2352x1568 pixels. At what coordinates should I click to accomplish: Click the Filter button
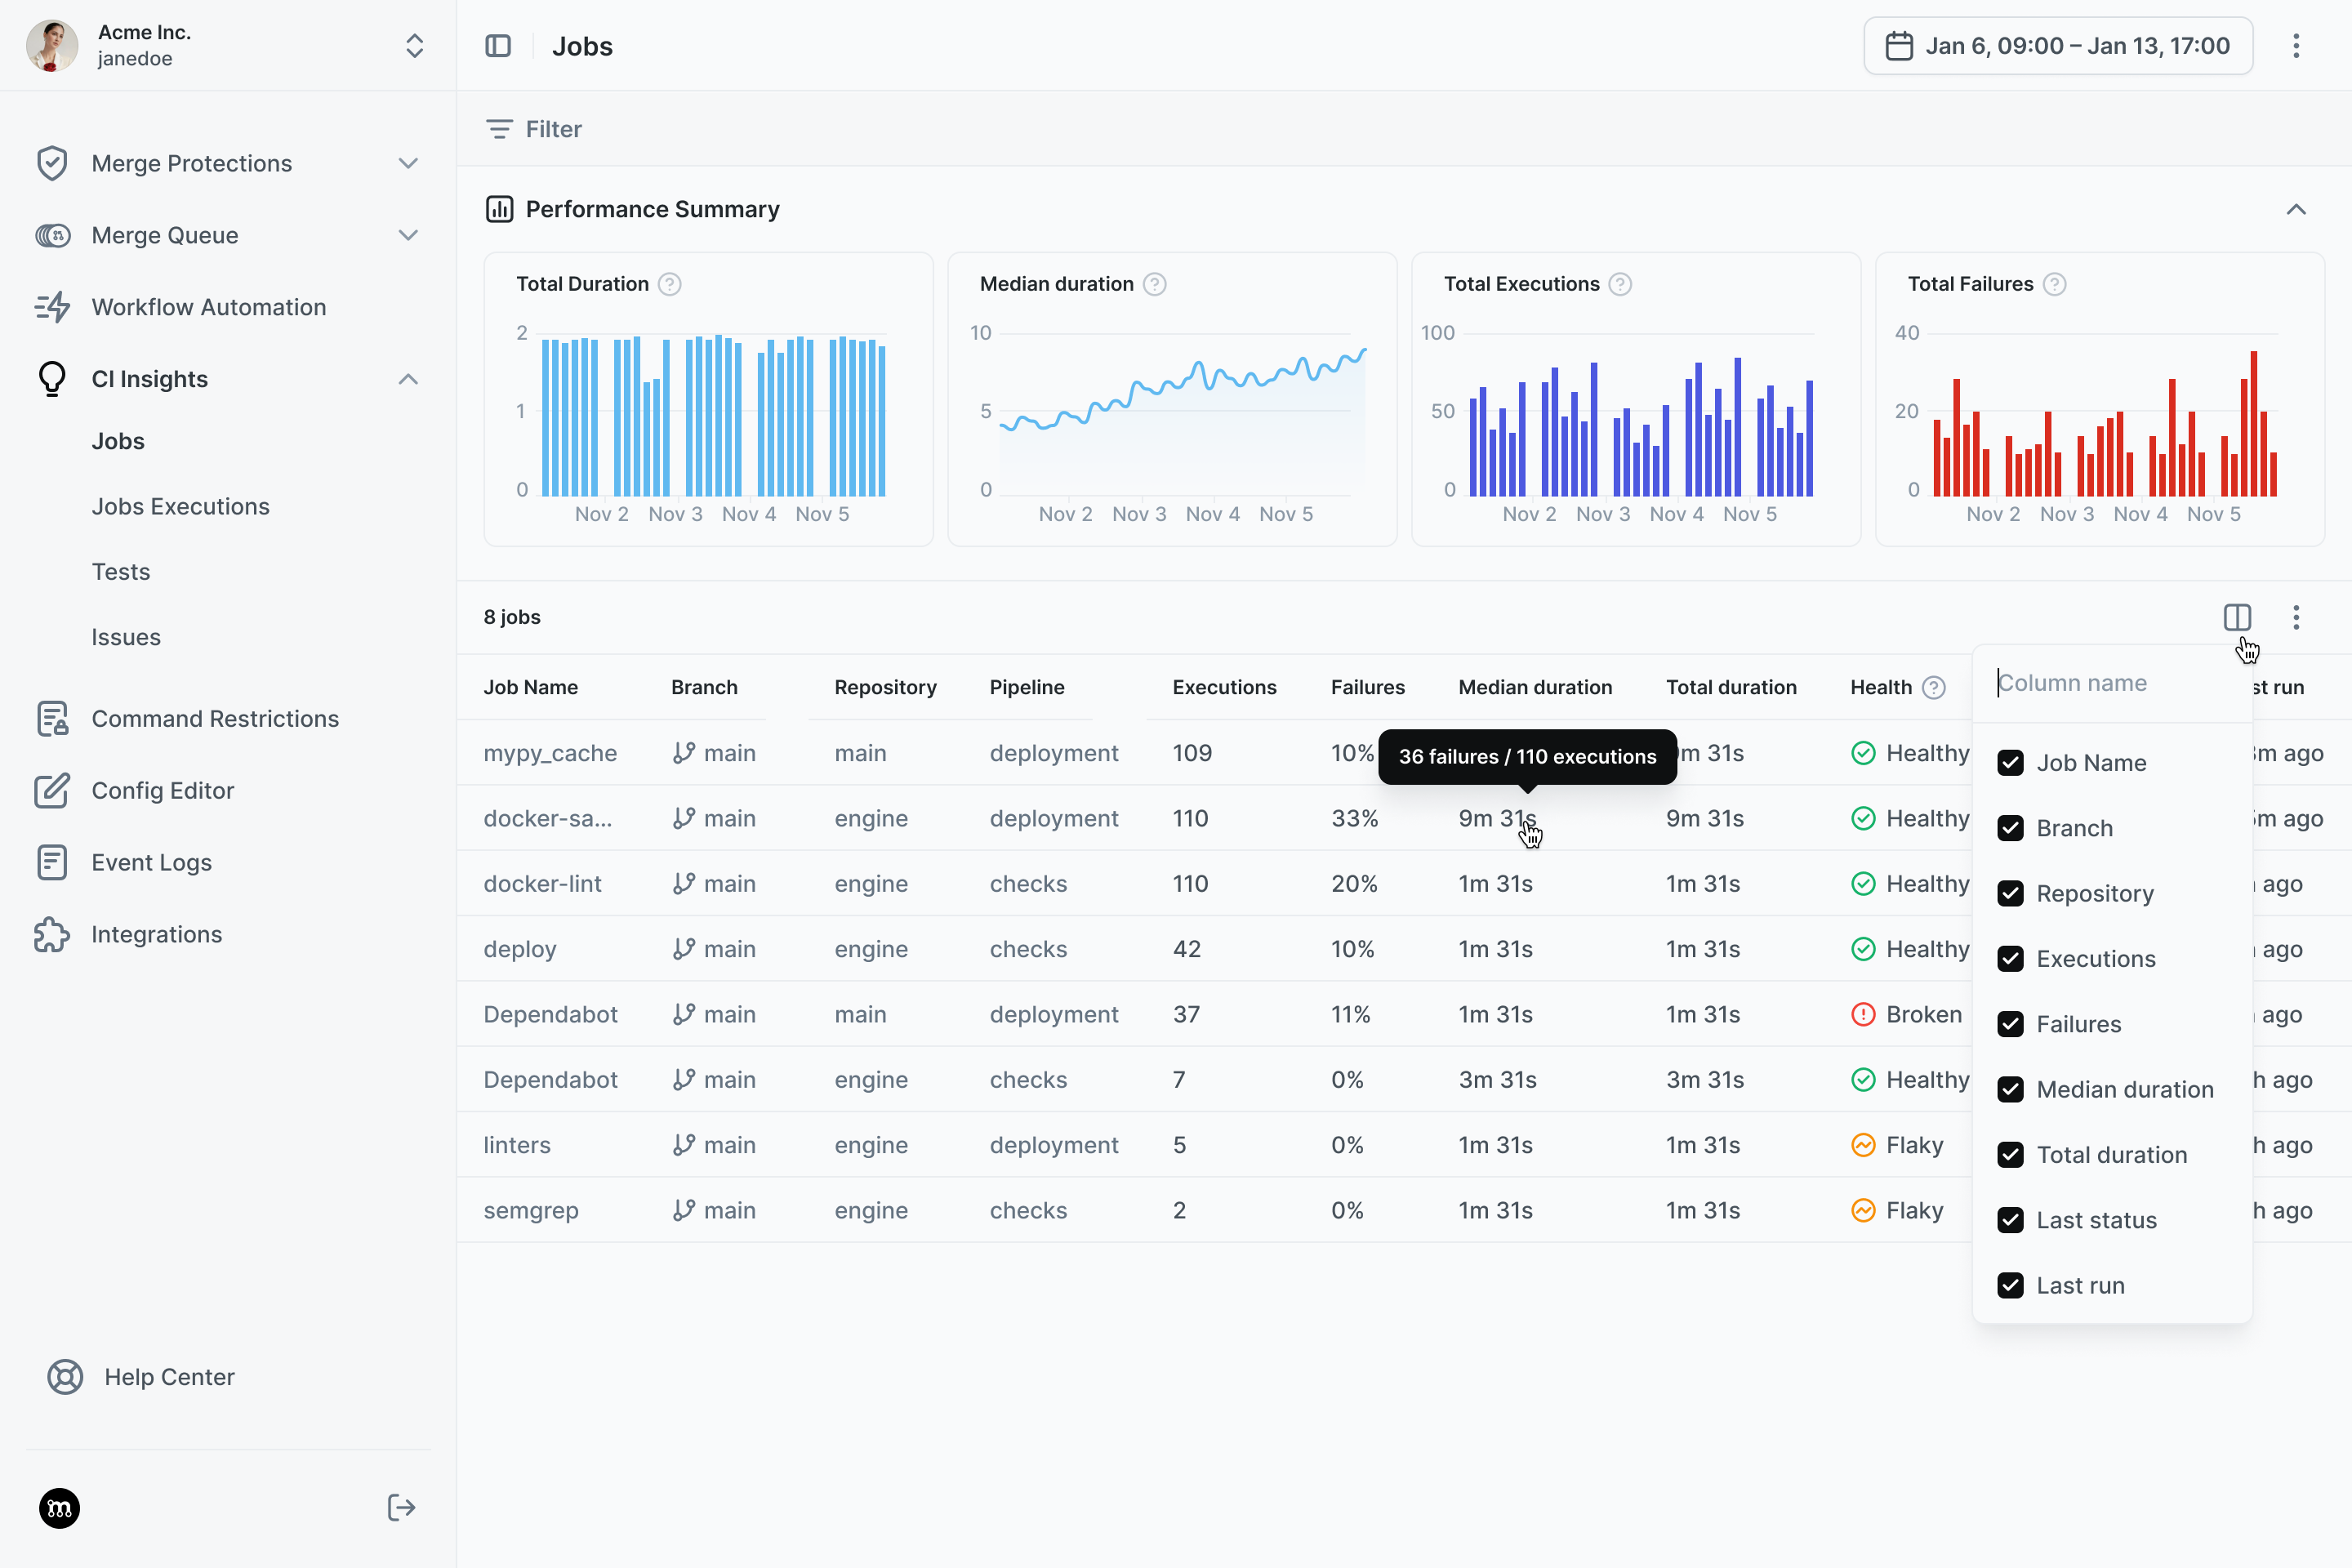click(x=534, y=129)
